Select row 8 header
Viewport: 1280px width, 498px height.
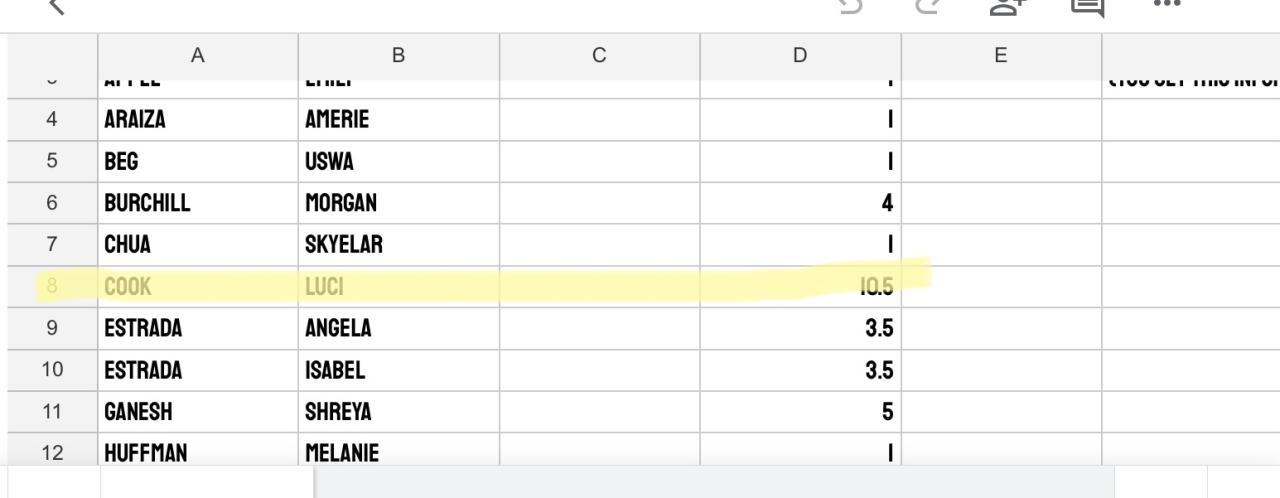tap(52, 287)
